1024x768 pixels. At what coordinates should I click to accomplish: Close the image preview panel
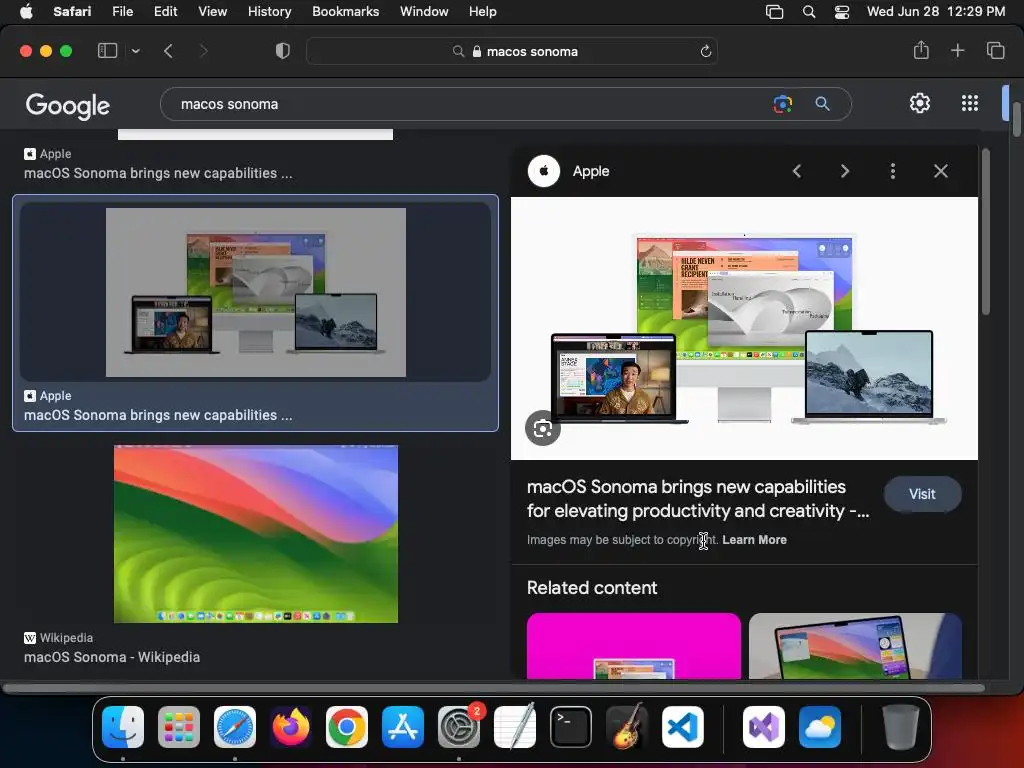click(x=940, y=171)
